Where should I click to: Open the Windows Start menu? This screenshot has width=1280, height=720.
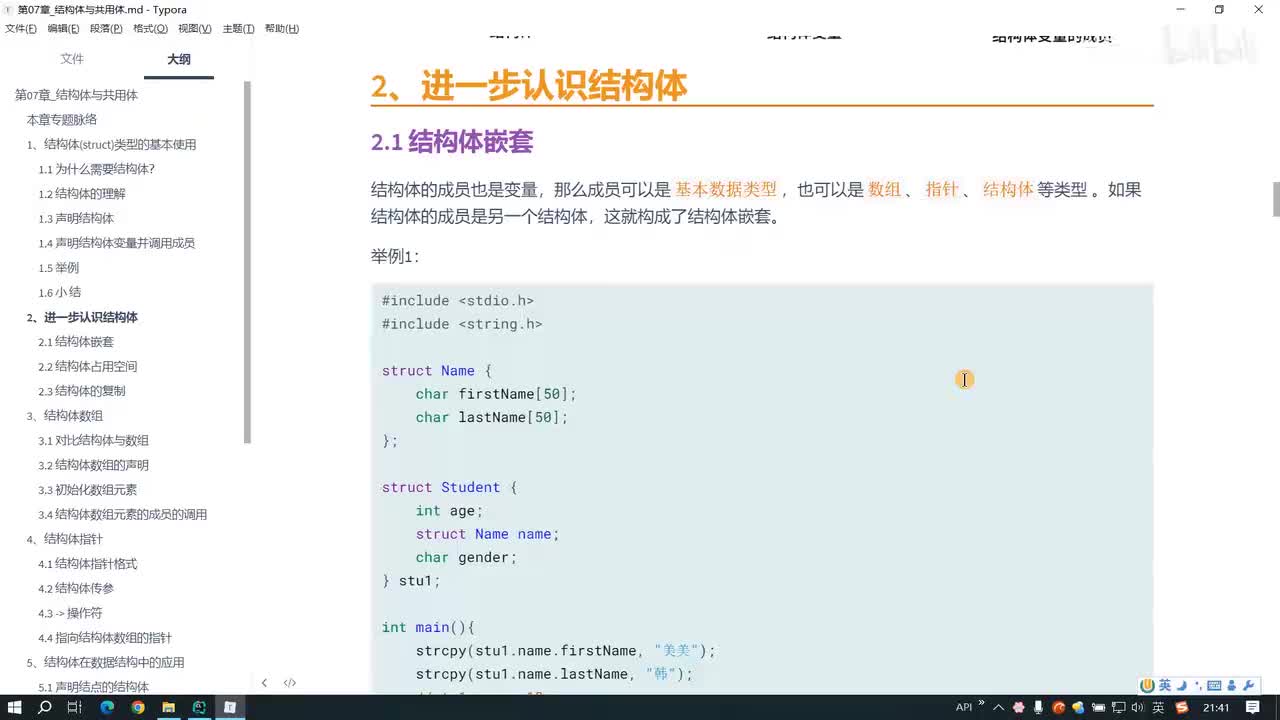14,707
